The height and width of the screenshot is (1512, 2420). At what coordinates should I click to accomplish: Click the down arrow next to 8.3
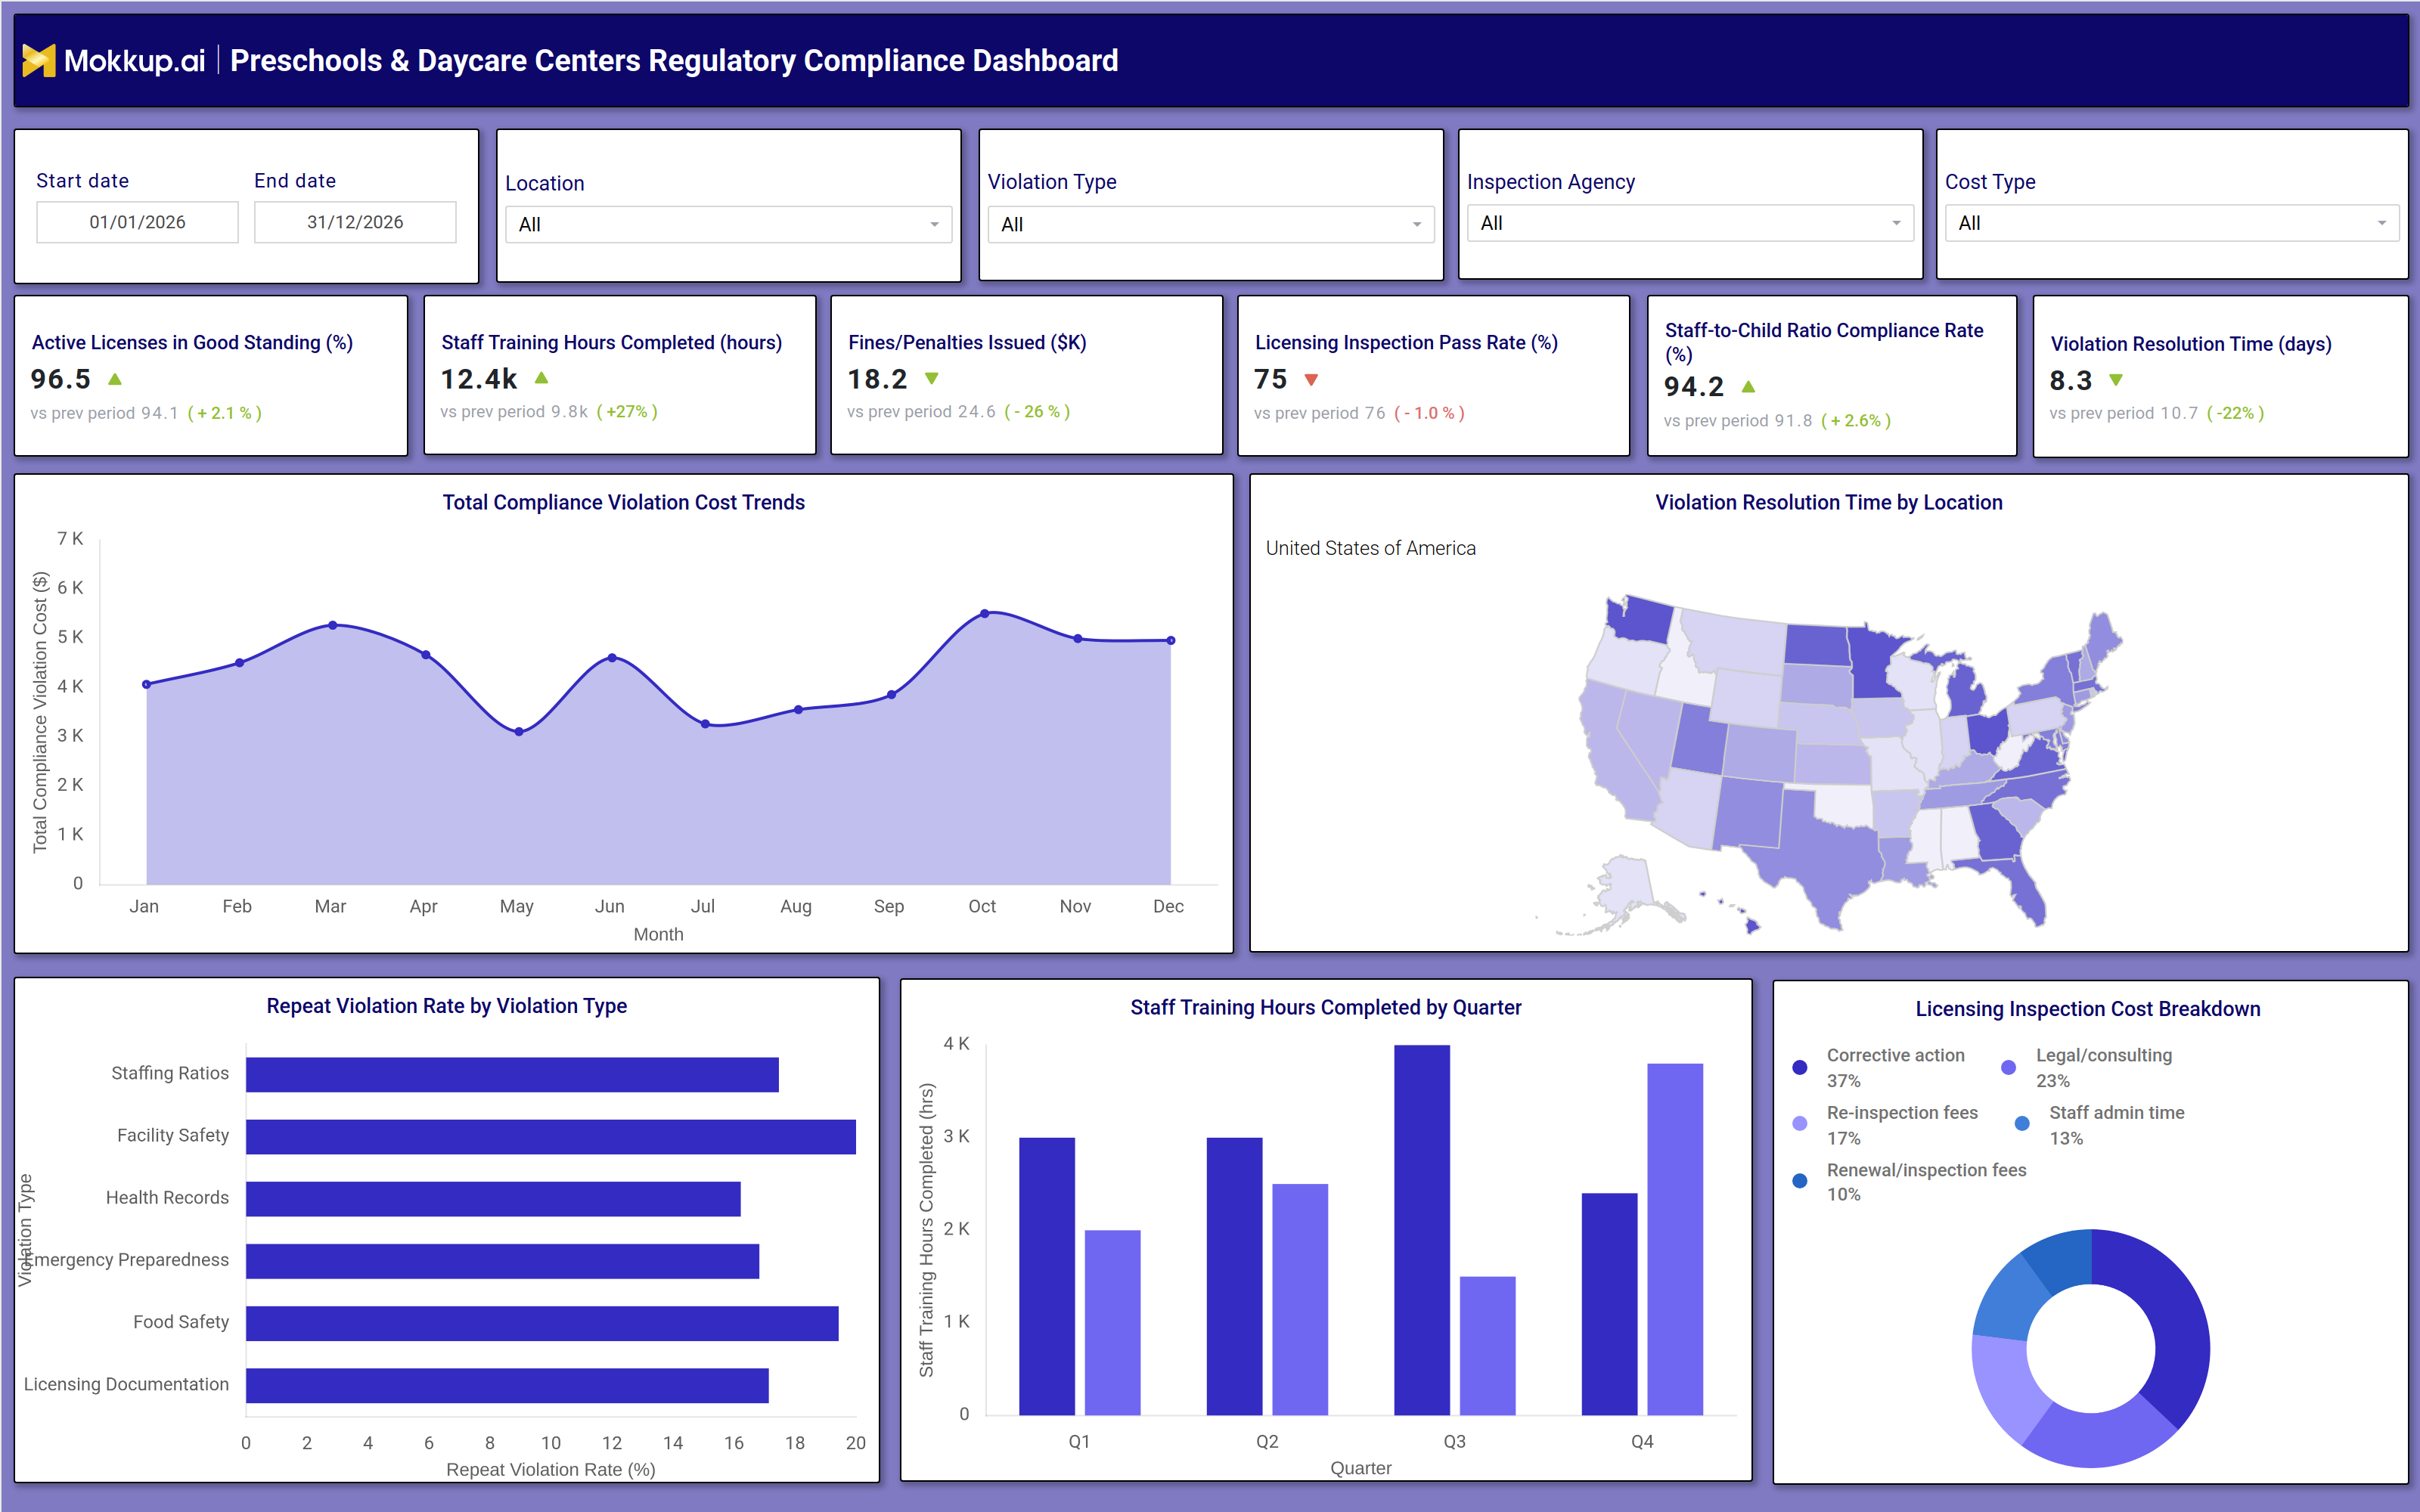click(x=2116, y=380)
